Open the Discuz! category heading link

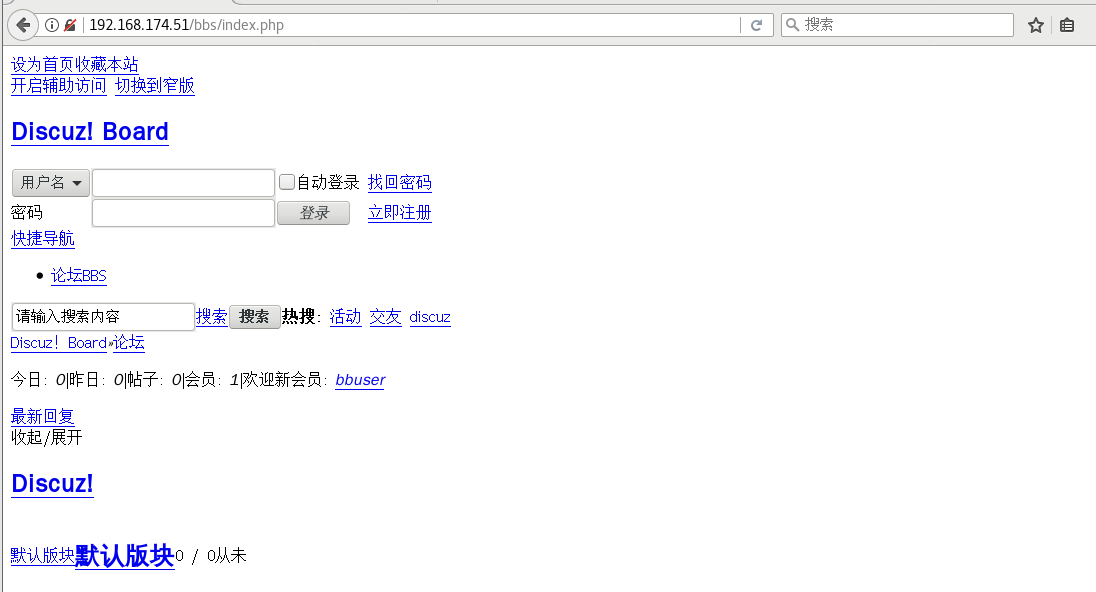[52, 484]
